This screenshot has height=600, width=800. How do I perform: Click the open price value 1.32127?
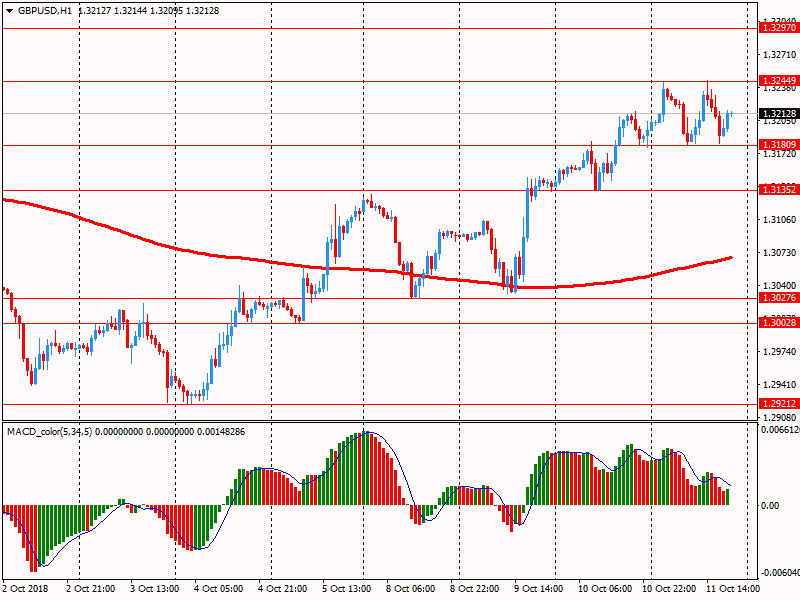point(94,11)
